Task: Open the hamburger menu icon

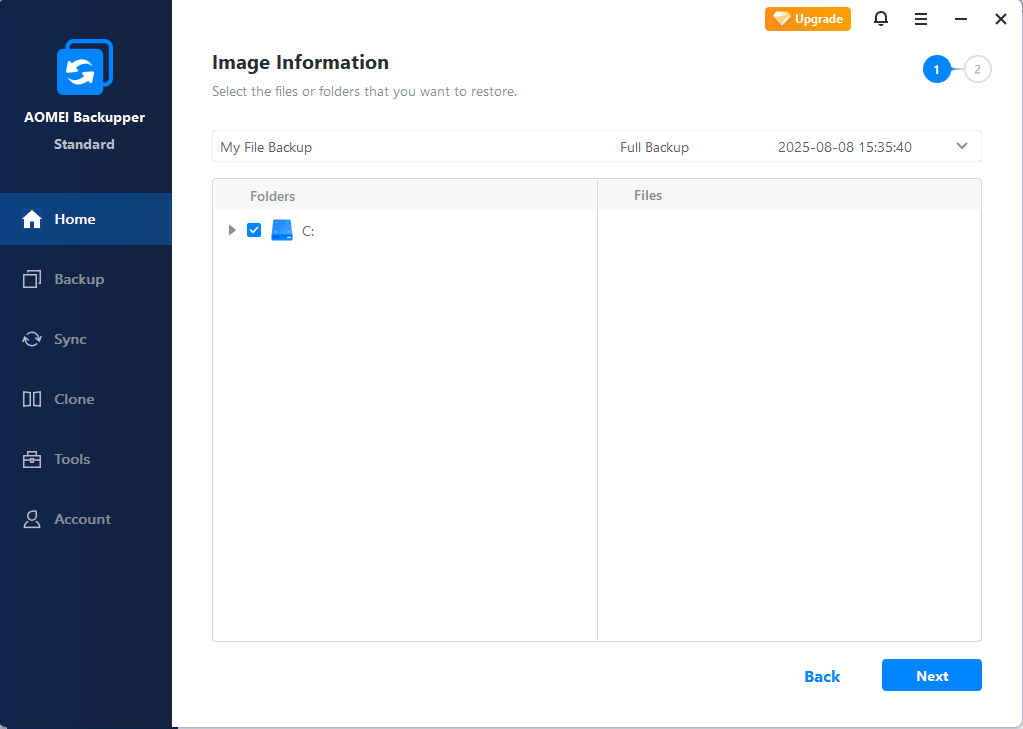Action: (921, 19)
